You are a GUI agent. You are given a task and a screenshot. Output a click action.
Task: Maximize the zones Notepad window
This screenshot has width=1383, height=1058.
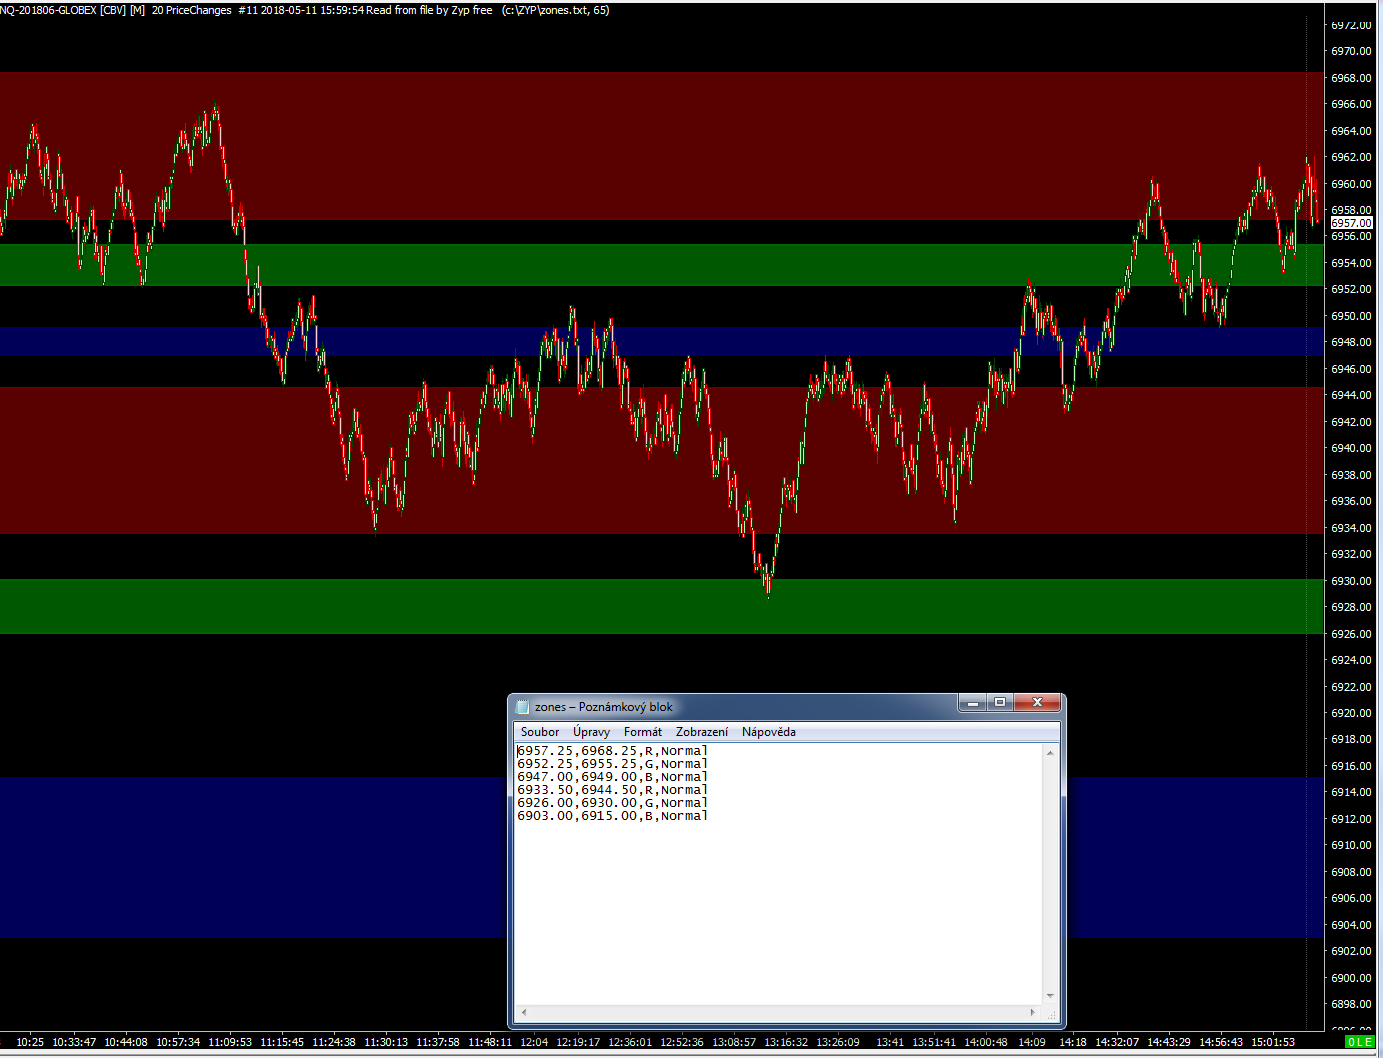click(1000, 703)
